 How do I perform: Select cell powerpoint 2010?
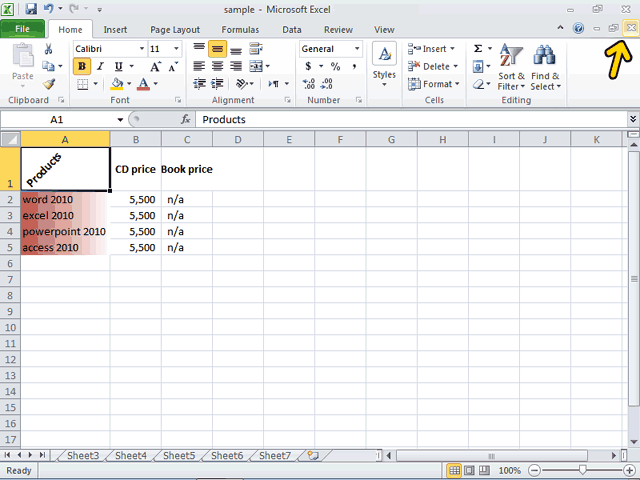65,231
